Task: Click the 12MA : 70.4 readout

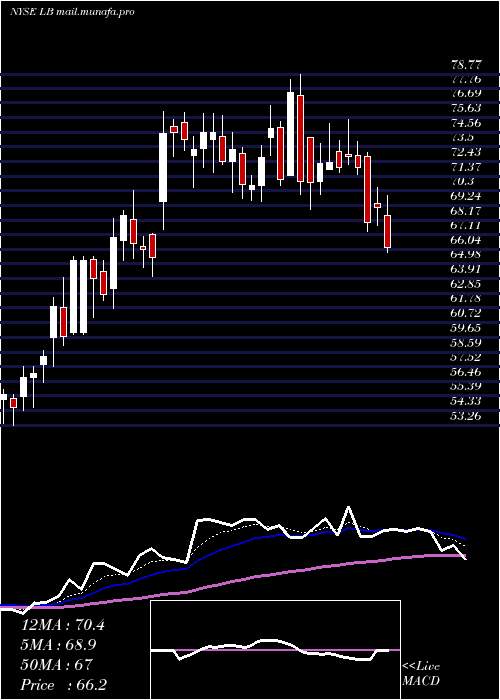Action: (x=63, y=625)
